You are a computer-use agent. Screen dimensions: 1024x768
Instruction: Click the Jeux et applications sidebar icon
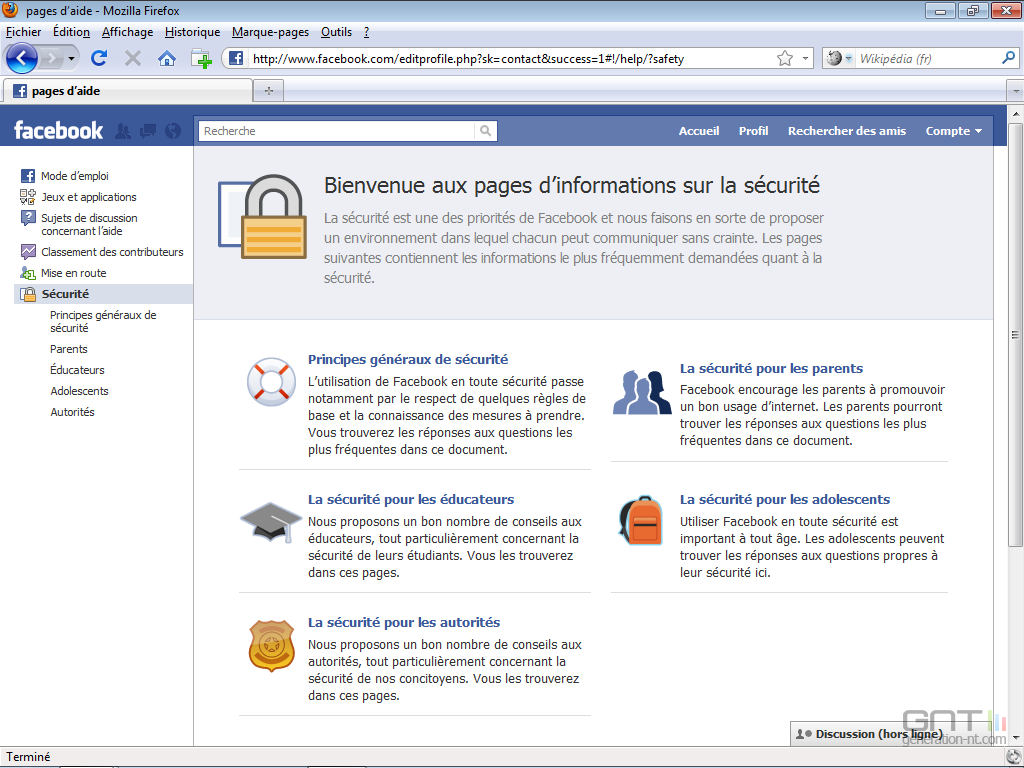27,197
